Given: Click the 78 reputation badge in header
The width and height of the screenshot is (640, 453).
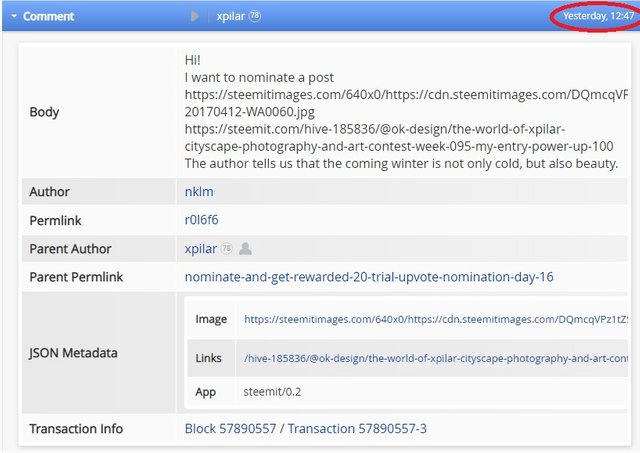Looking at the screenshot, I should (x=255, y=16).
